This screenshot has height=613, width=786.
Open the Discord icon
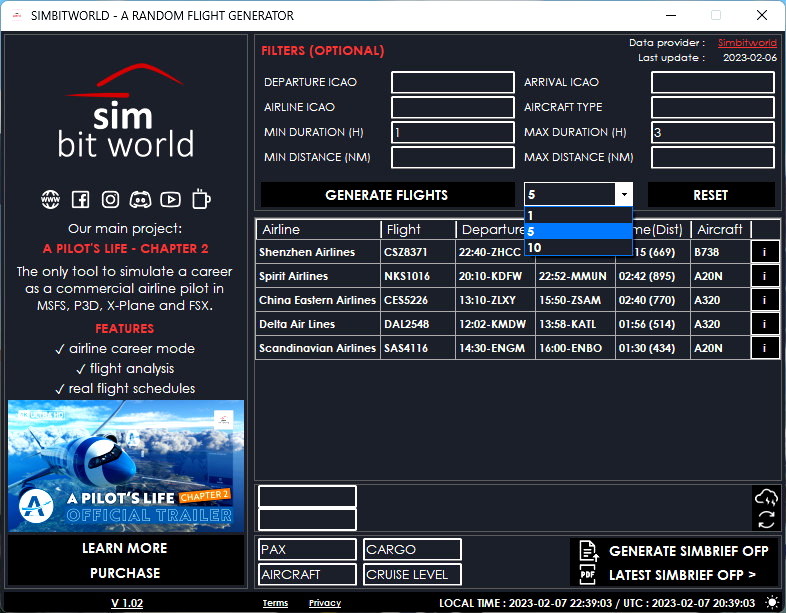click(140, 199)
